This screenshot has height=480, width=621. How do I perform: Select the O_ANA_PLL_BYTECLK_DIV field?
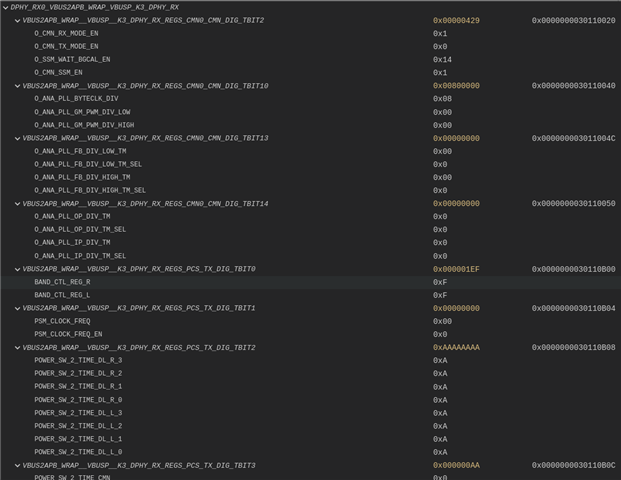coord(76,99)
